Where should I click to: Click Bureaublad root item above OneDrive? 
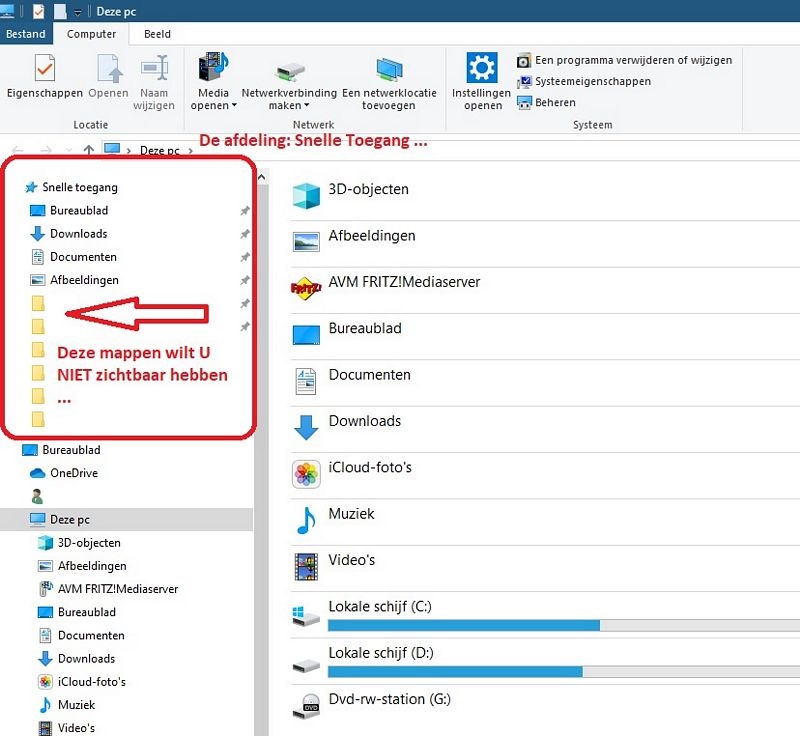(x=62, y=450)
